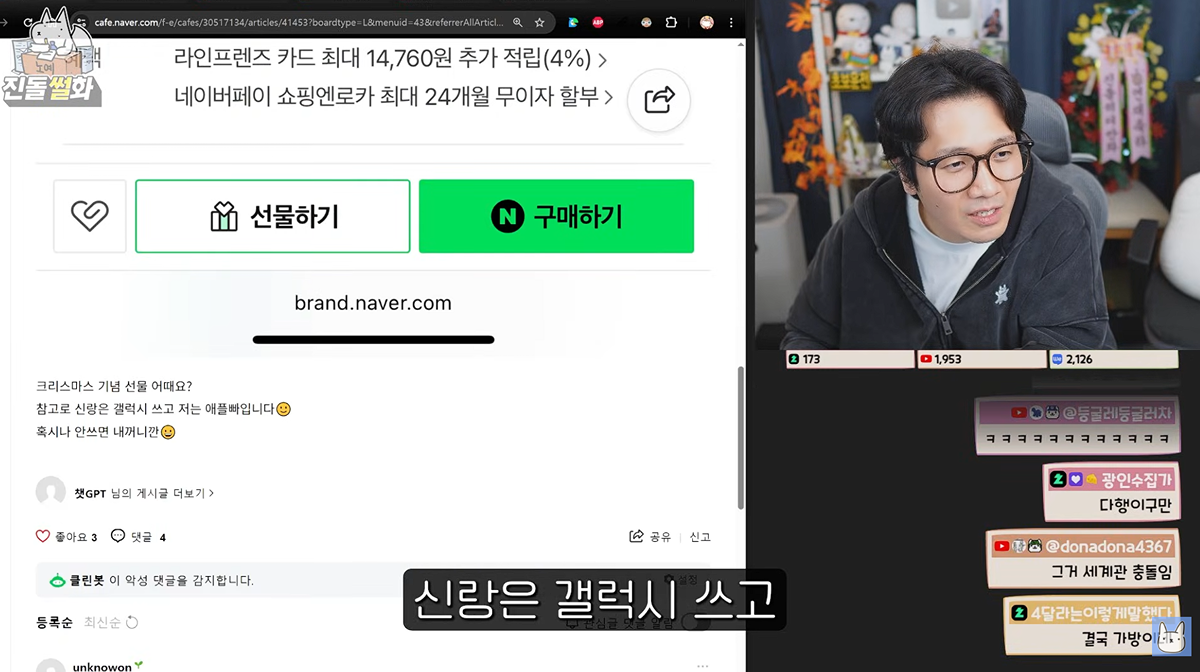Sort comments by 등록순
The height and width of the screenshot is (672, 1200).
(x=54, y=622)
